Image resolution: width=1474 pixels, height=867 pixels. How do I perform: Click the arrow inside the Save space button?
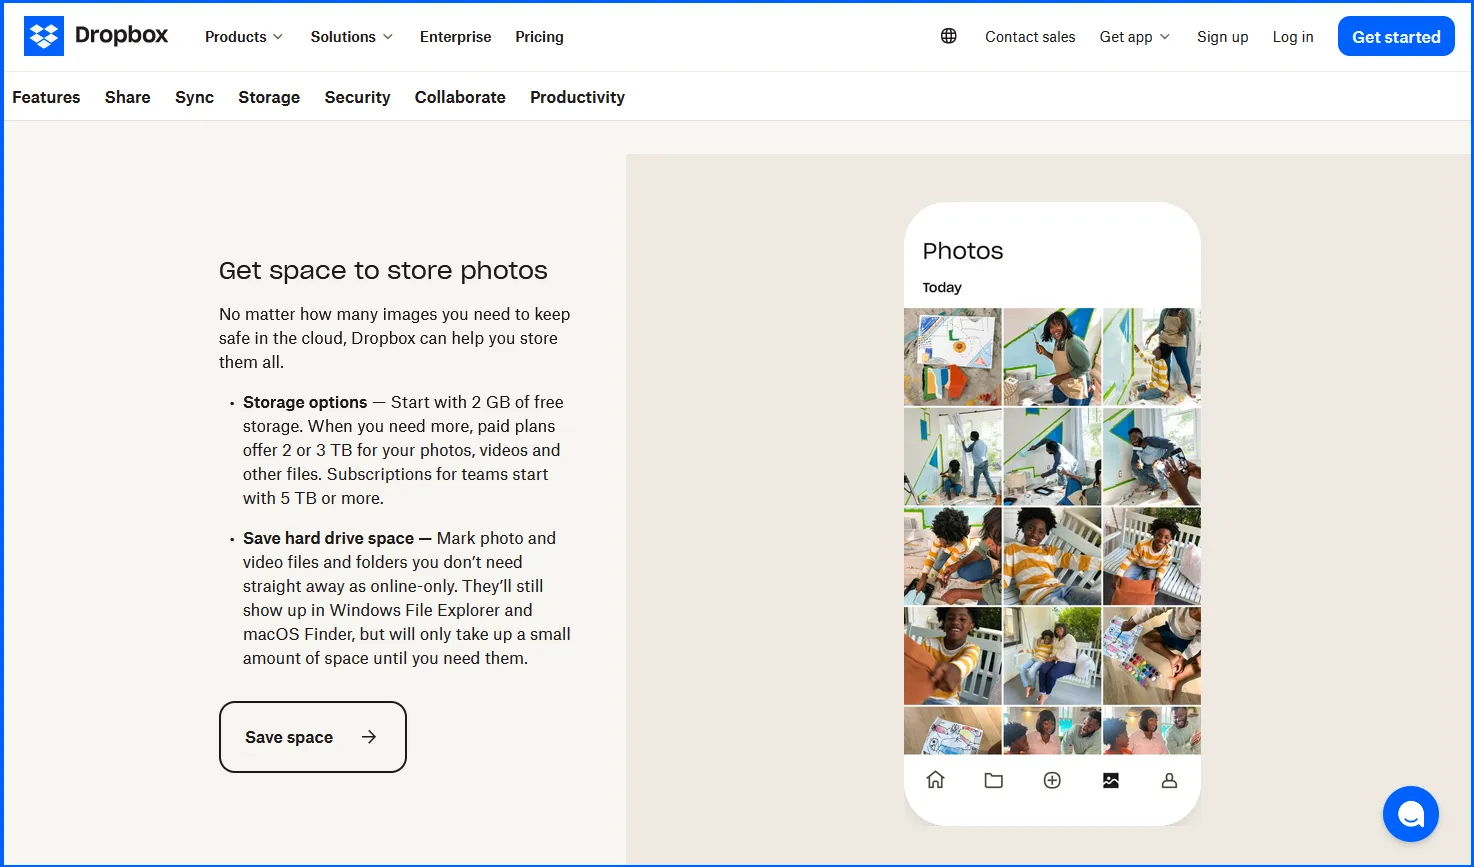click(x=369, y=737)
